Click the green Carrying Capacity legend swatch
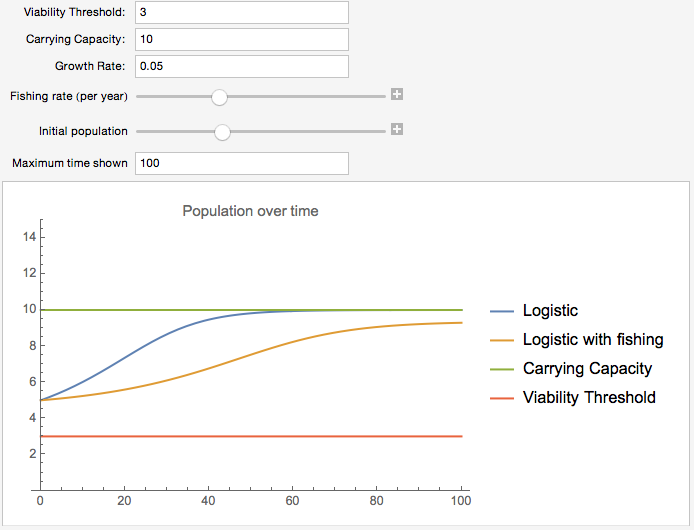The width and height of the screenshot is (694, 530). coord(502,369)
